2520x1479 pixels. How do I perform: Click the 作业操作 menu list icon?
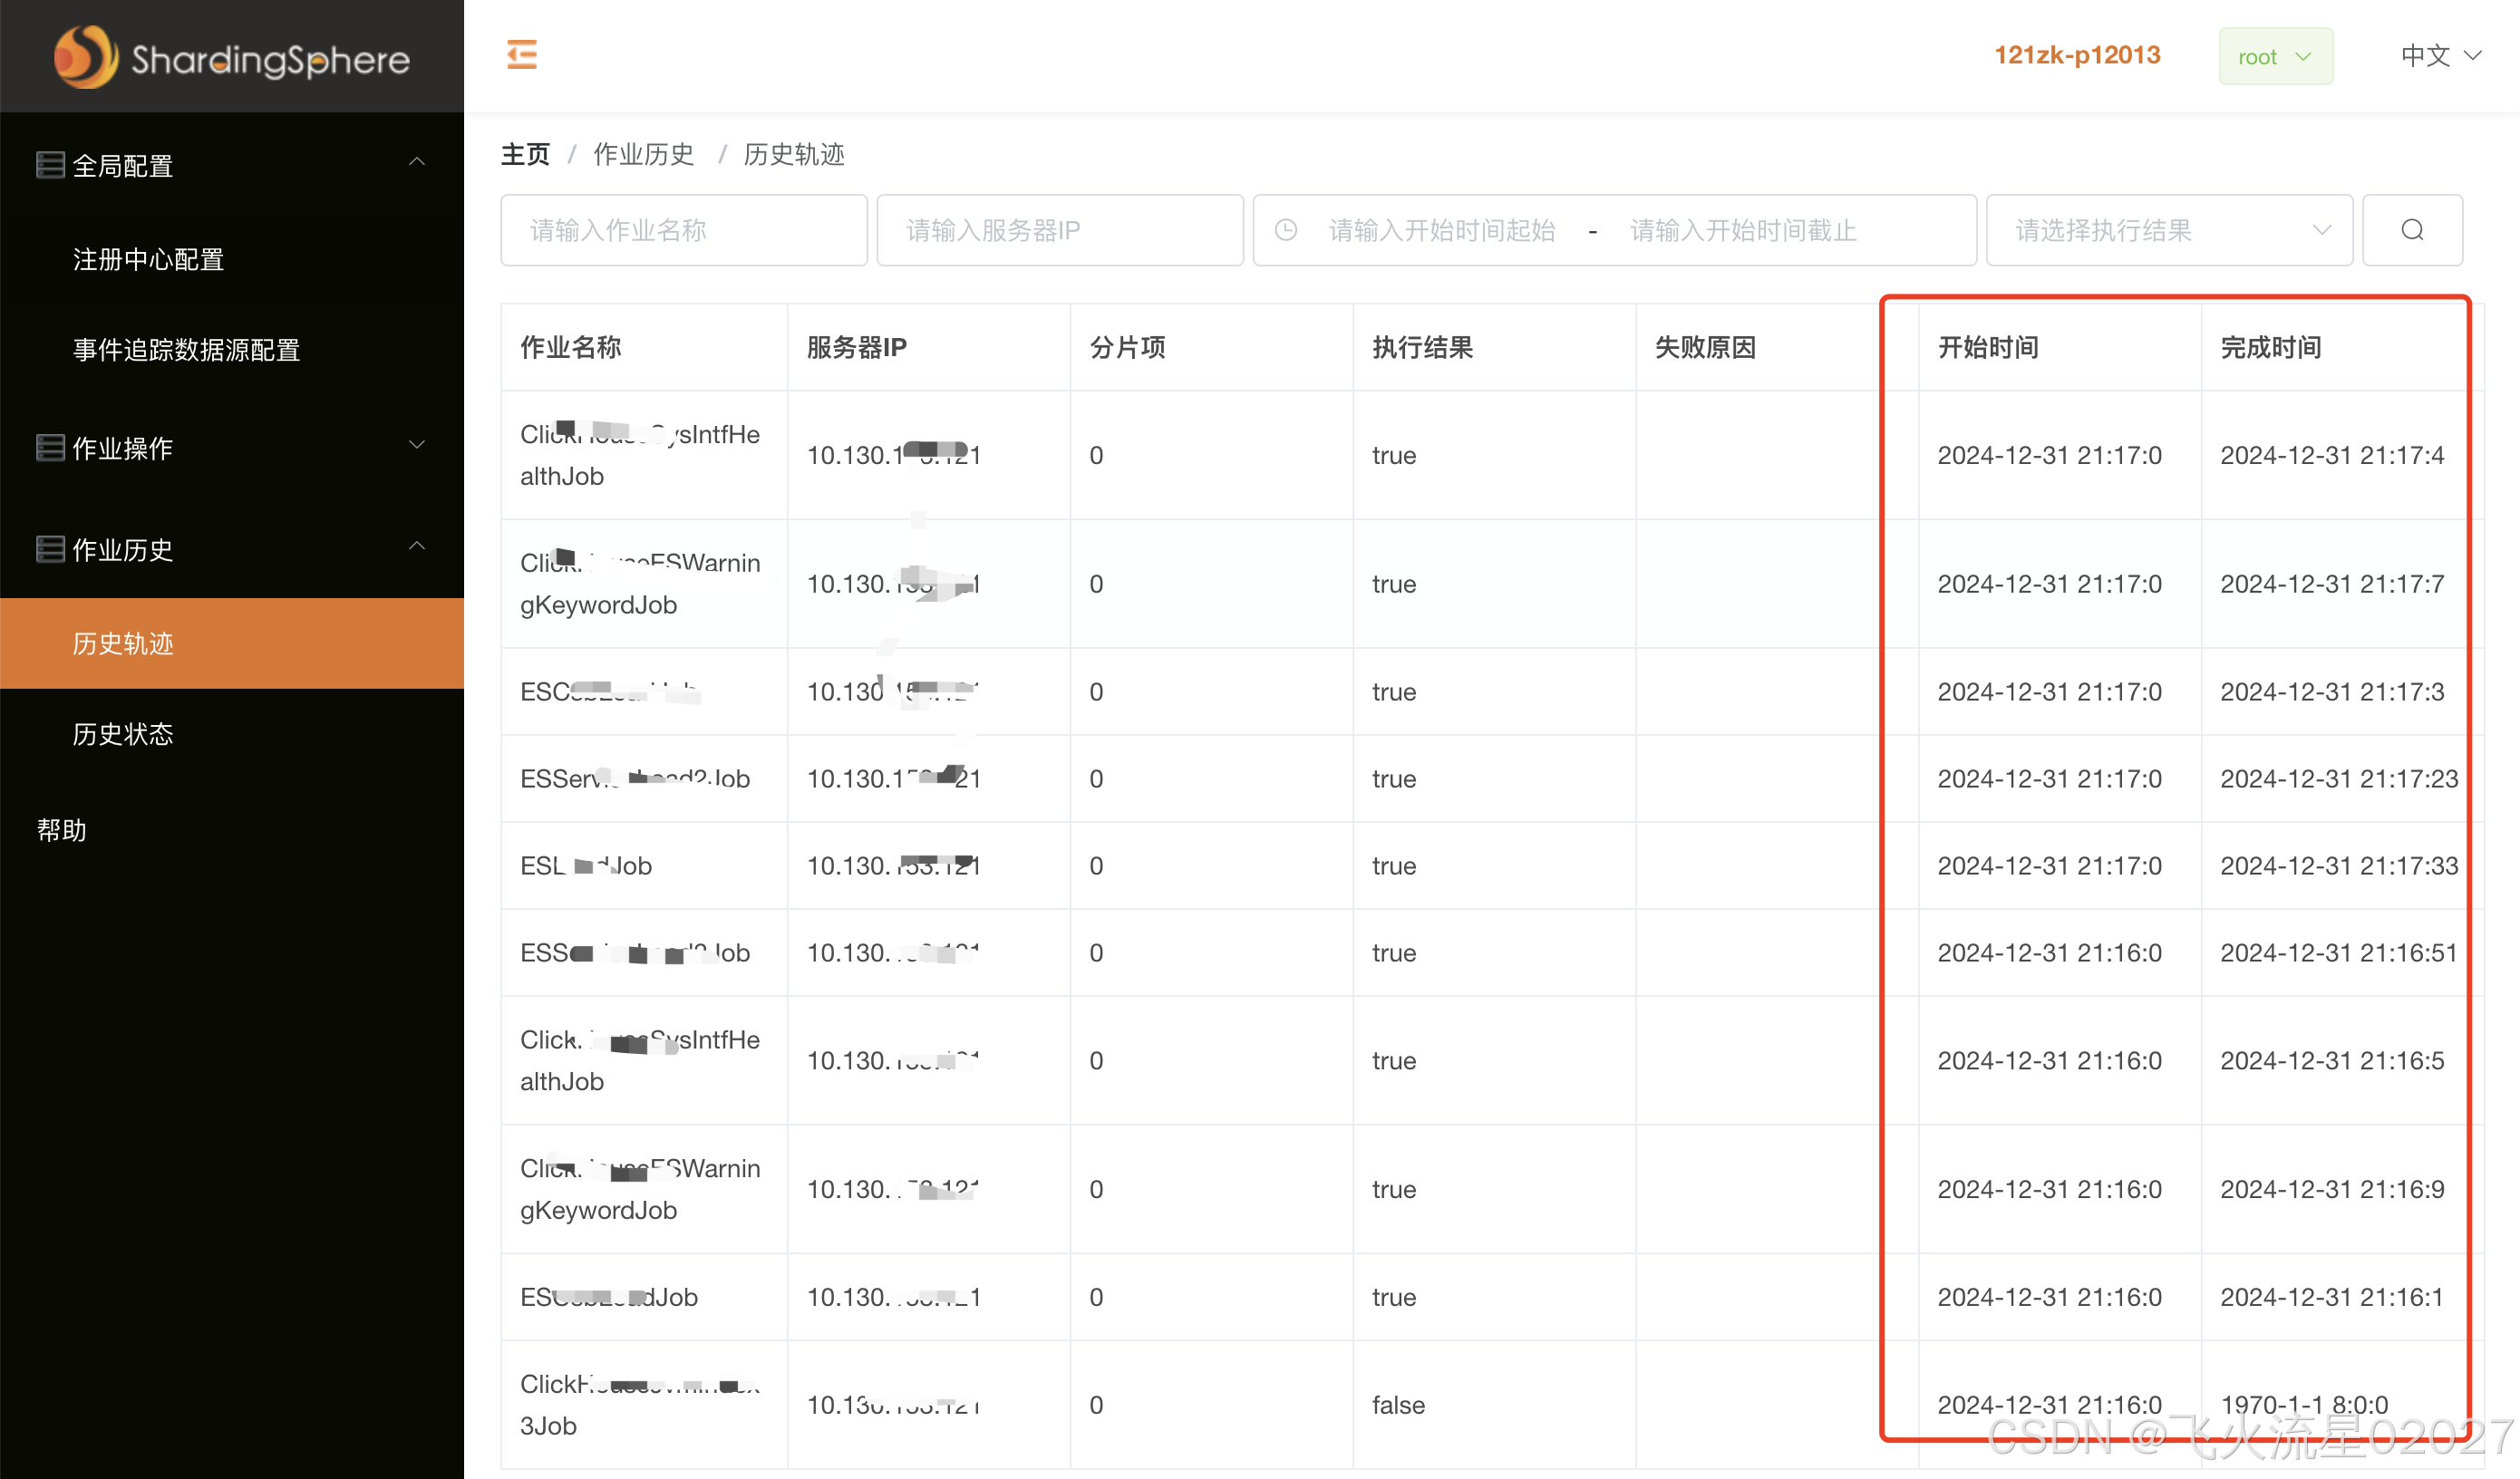(50, 447)
